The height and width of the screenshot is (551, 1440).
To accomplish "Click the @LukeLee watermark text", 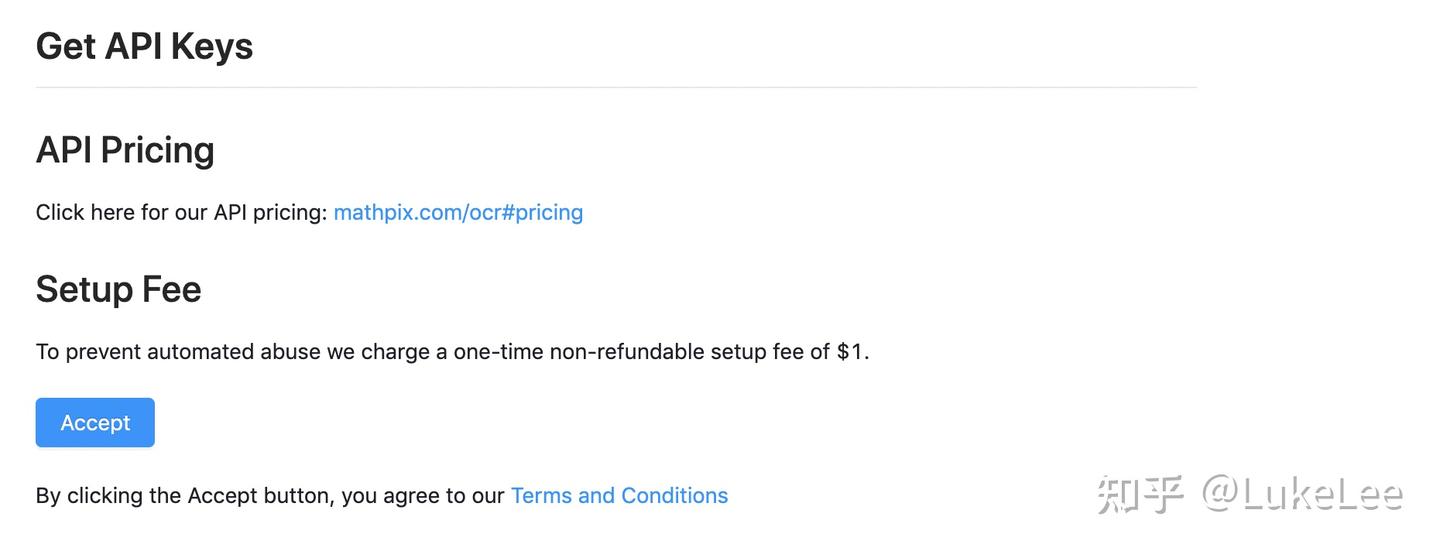I will point(1302,495).
